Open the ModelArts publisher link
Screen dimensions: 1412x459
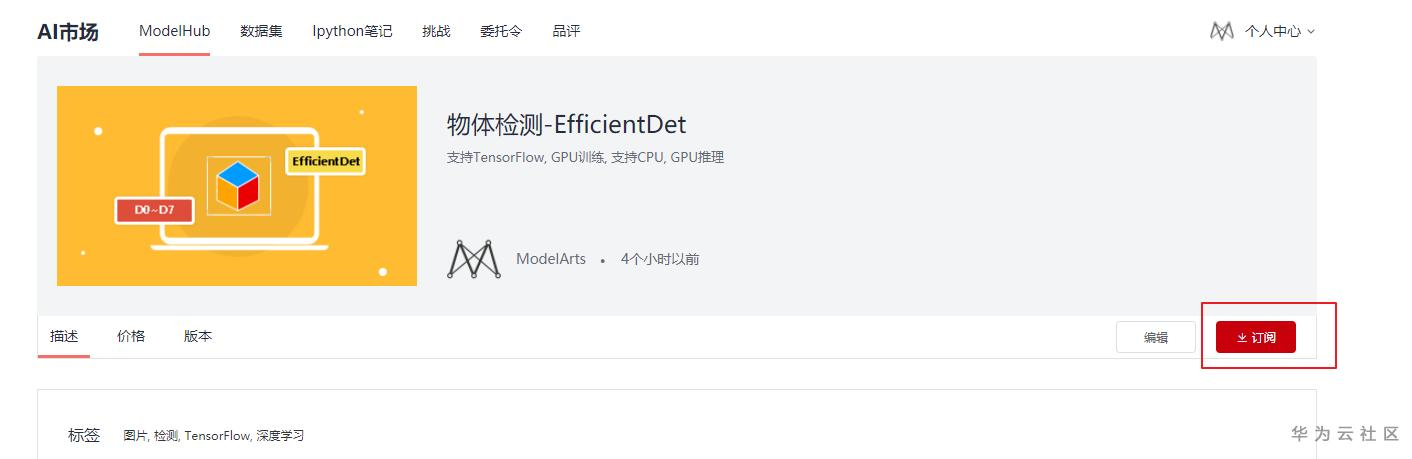pos(551,259)
